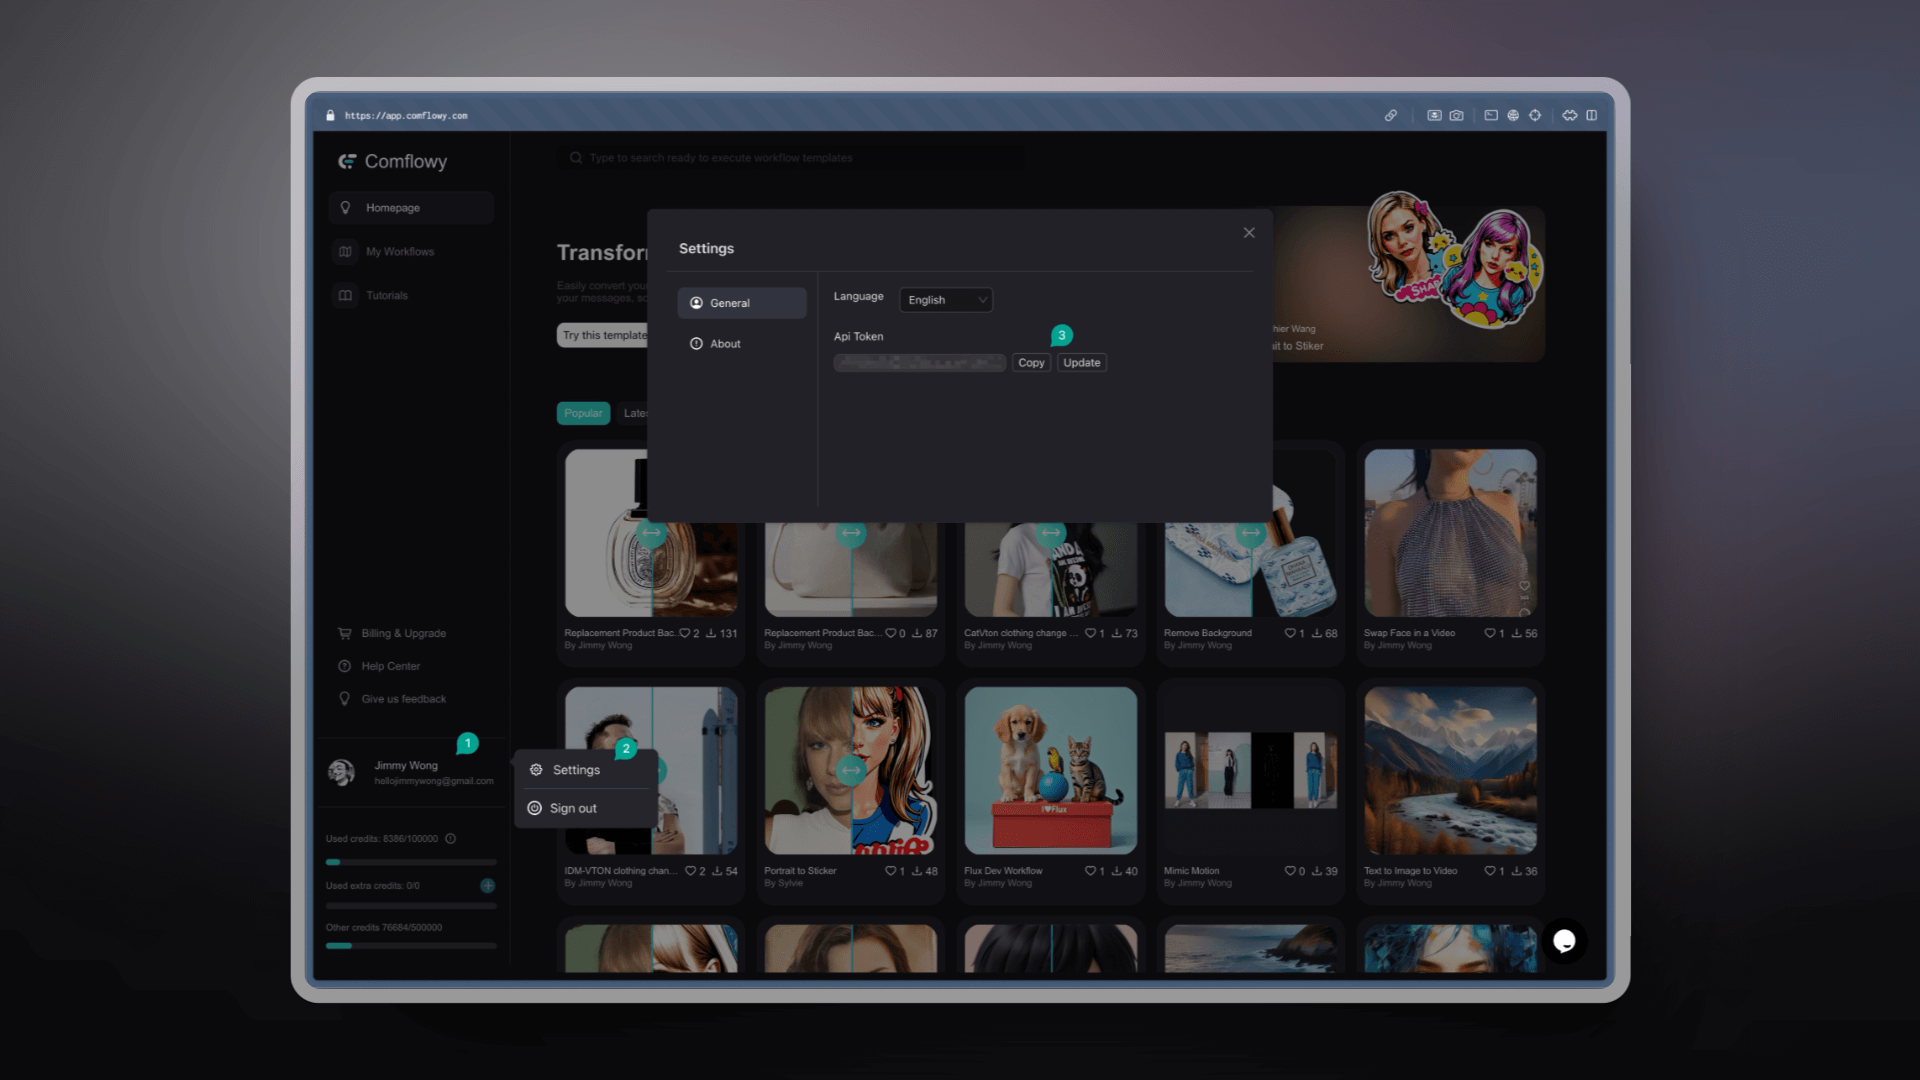Viewport: 1920px width, 1080px height.
Task: Open the Portrait to Sticker thumbnail
Action: (851, 771)
